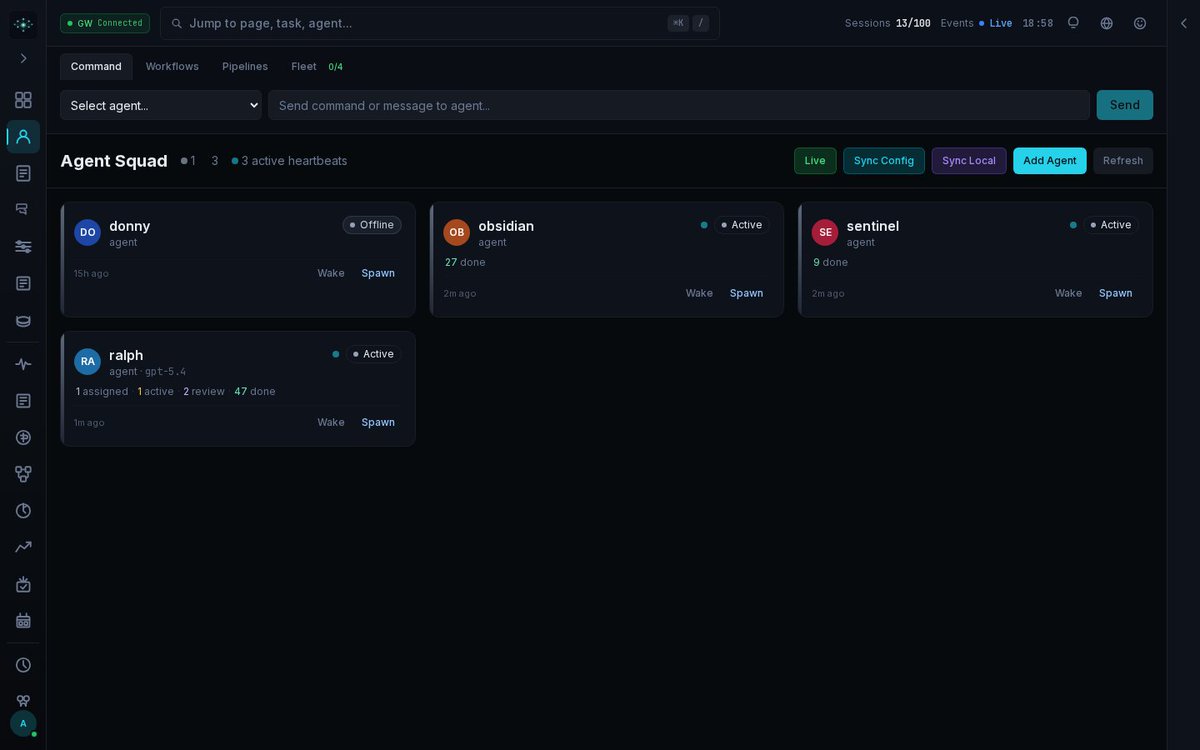Open the dashboard grid sidebar icon
The height and width of the screenshot is (750, 1200).
coord(23,100)
